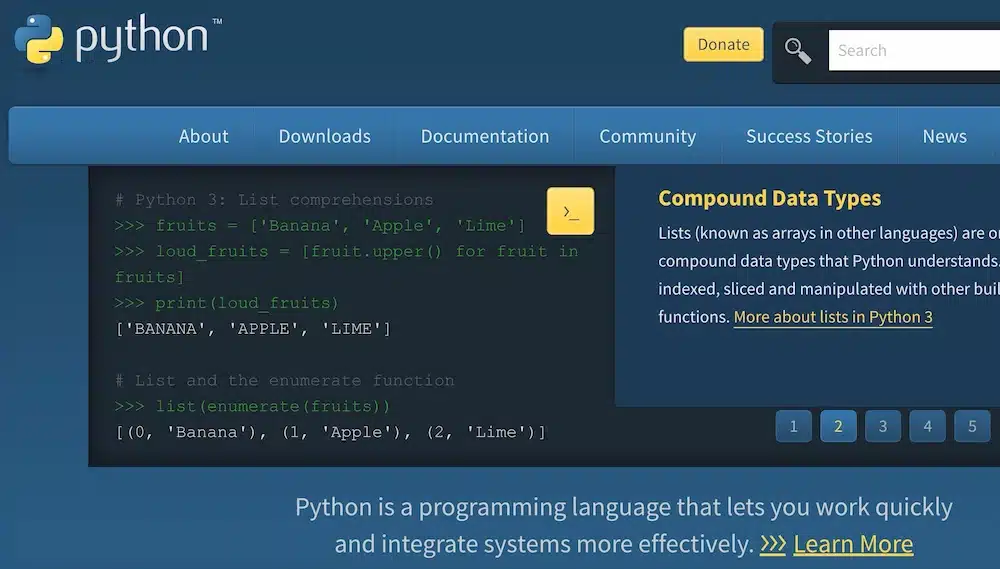Open the Downloads menu
Screen dimensions: 1000x569
click(325, 136)
